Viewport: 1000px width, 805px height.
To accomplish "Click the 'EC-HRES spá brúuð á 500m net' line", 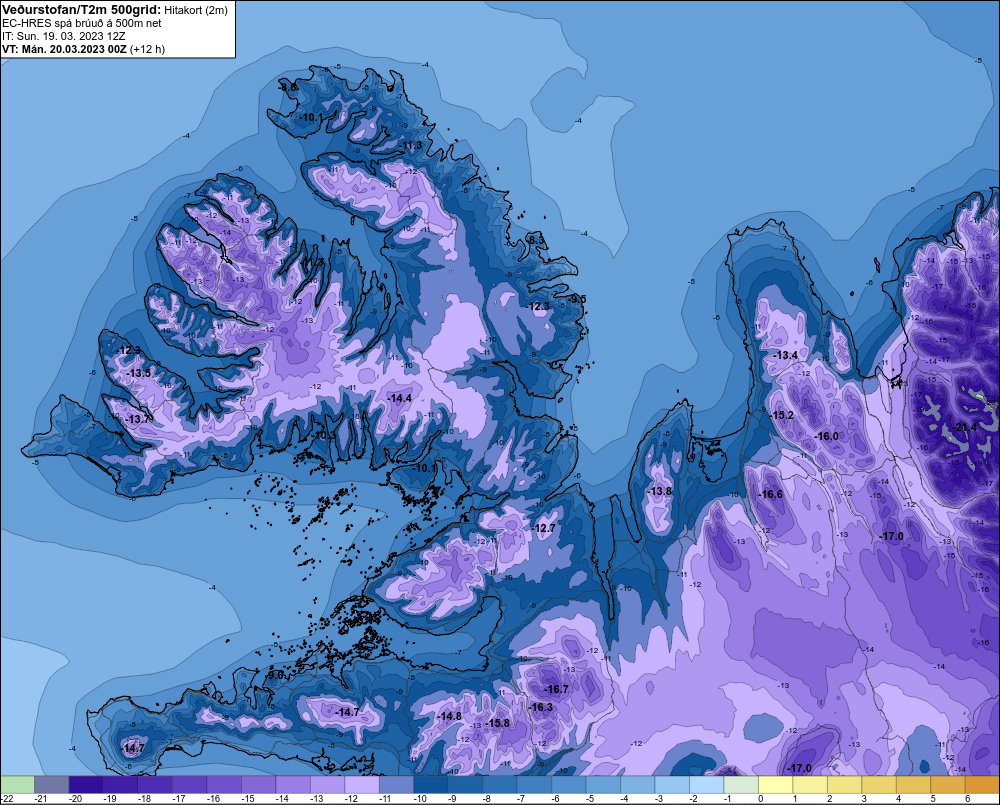I will pos(82,23).
